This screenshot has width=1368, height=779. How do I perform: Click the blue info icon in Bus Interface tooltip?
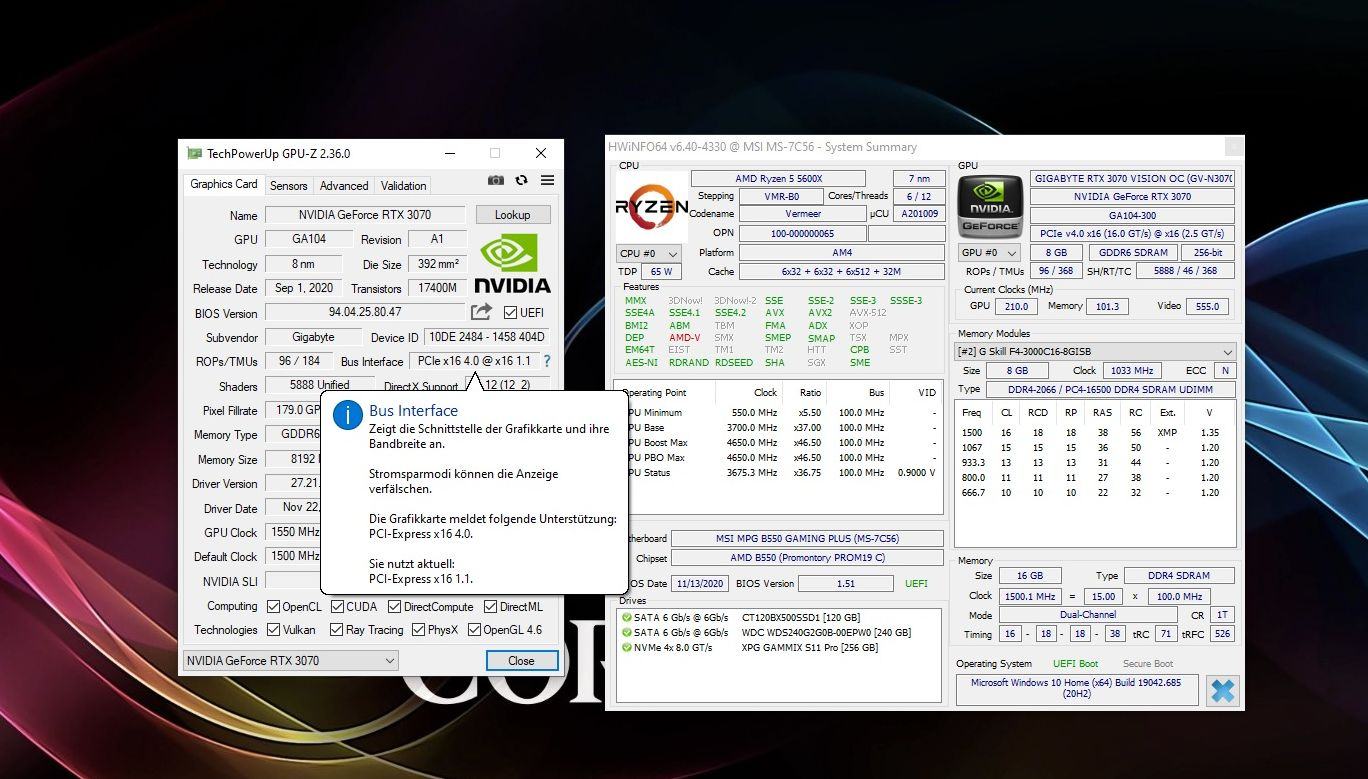point(347,415)
